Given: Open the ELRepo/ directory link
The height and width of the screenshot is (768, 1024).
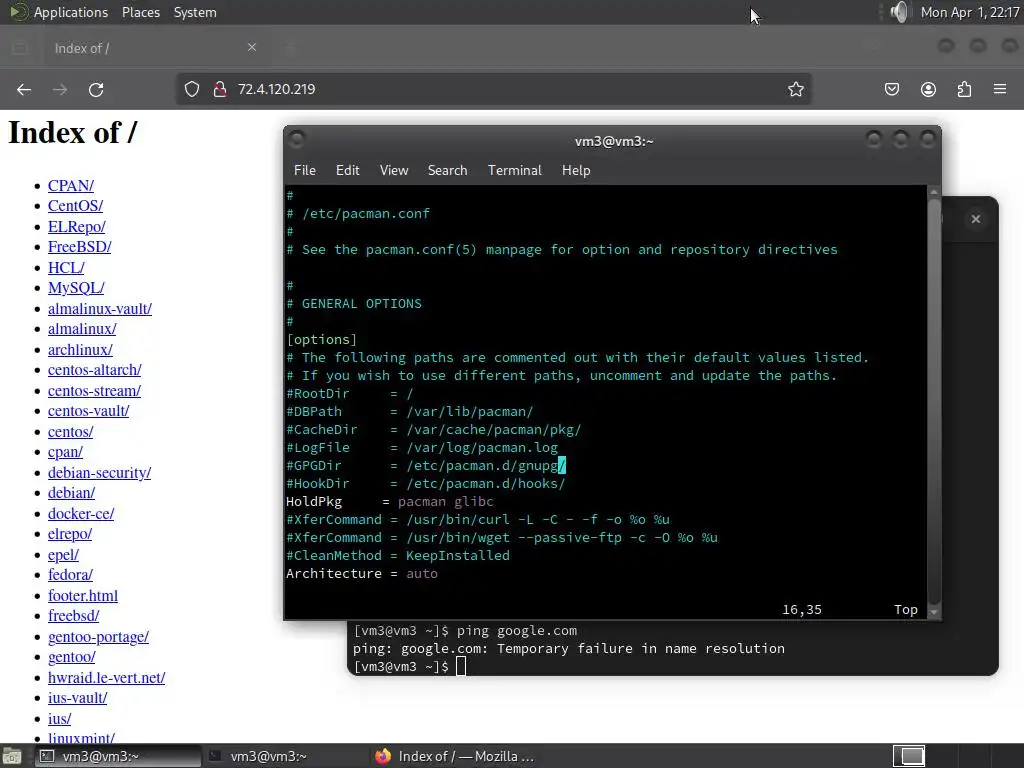Looking at the screenshot, I should [x=76, y=227].
